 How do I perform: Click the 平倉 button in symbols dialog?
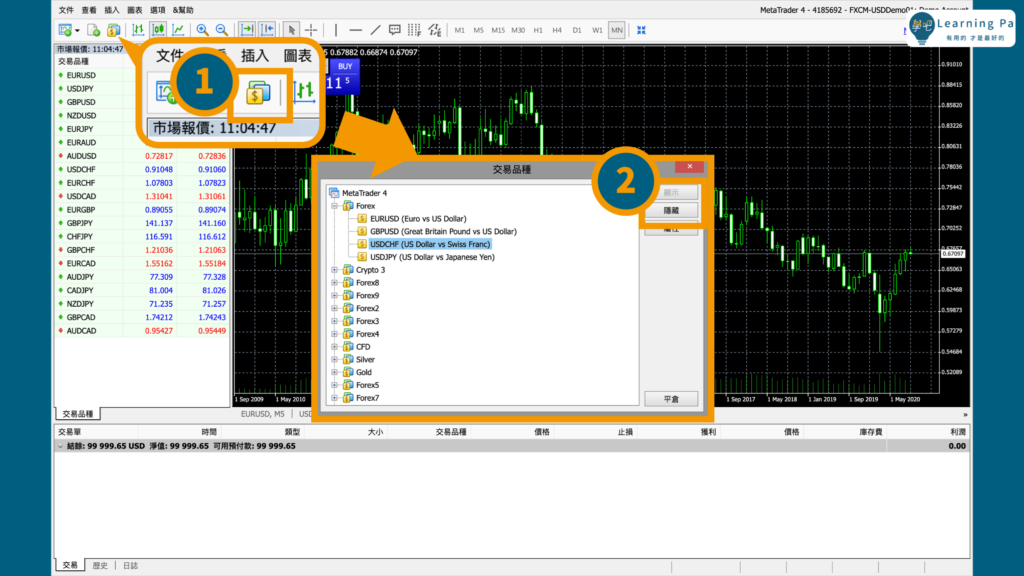671,399
